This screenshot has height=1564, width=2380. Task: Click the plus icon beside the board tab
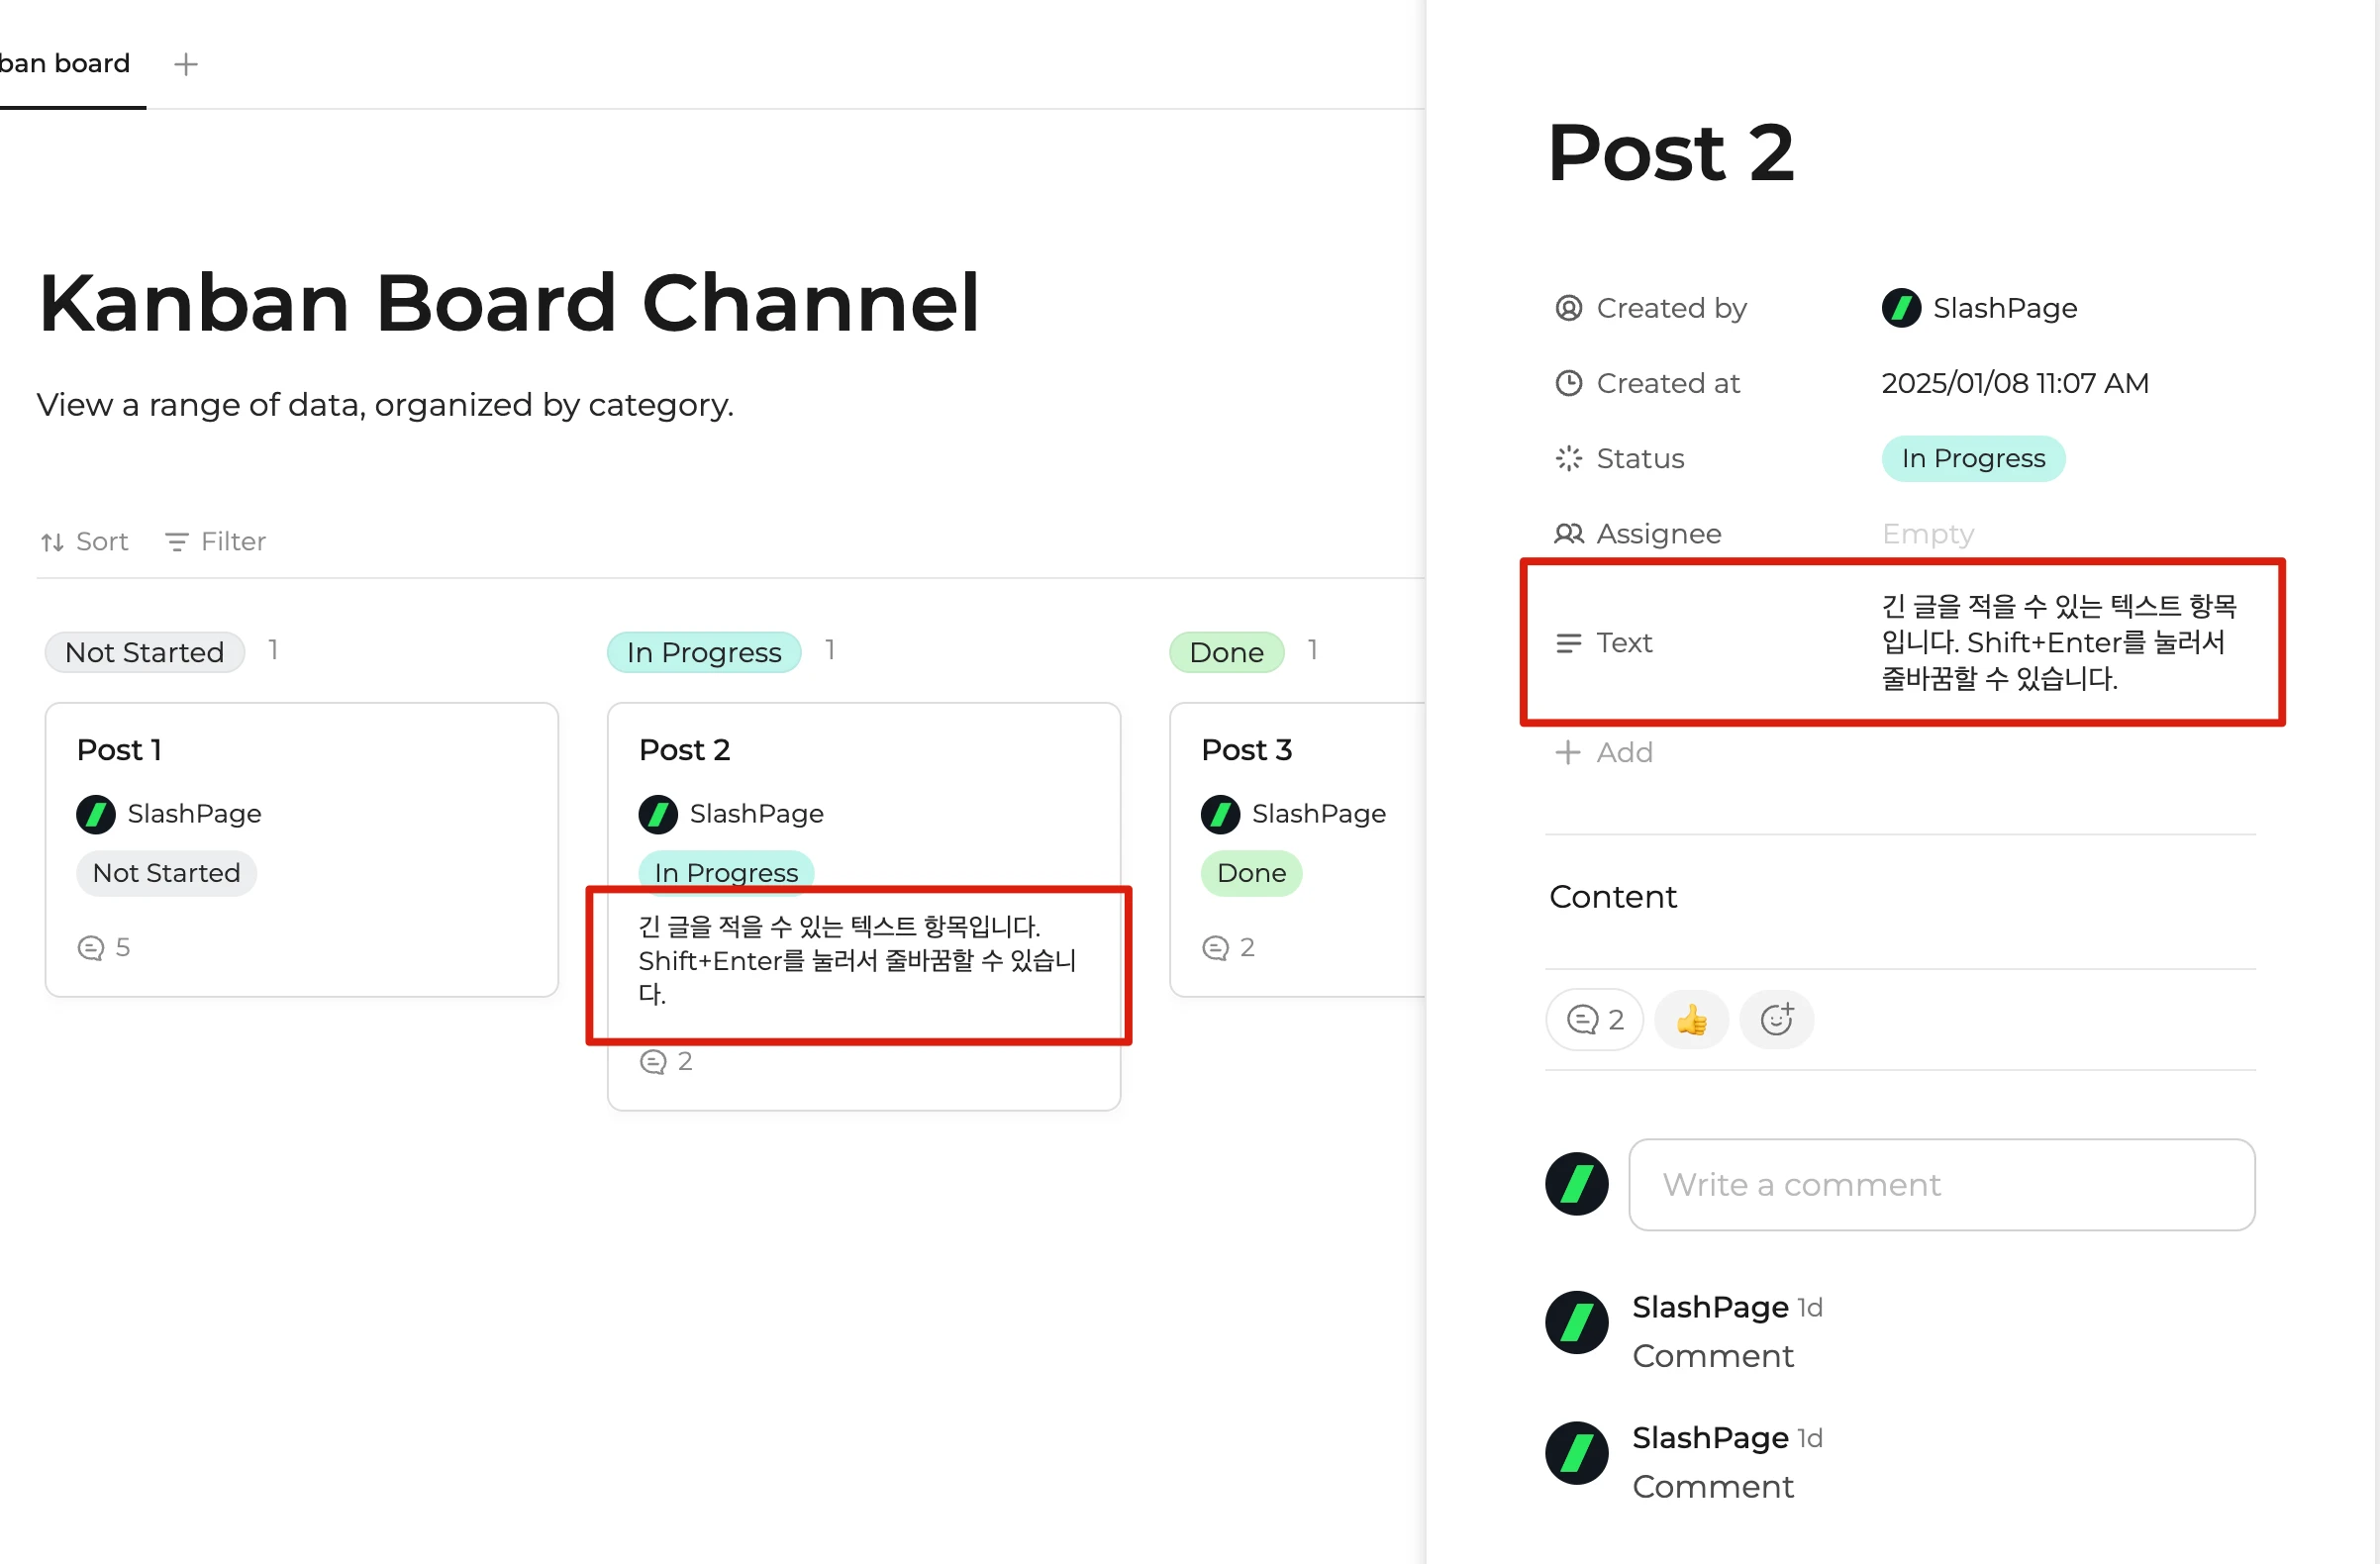pos(186,64)
